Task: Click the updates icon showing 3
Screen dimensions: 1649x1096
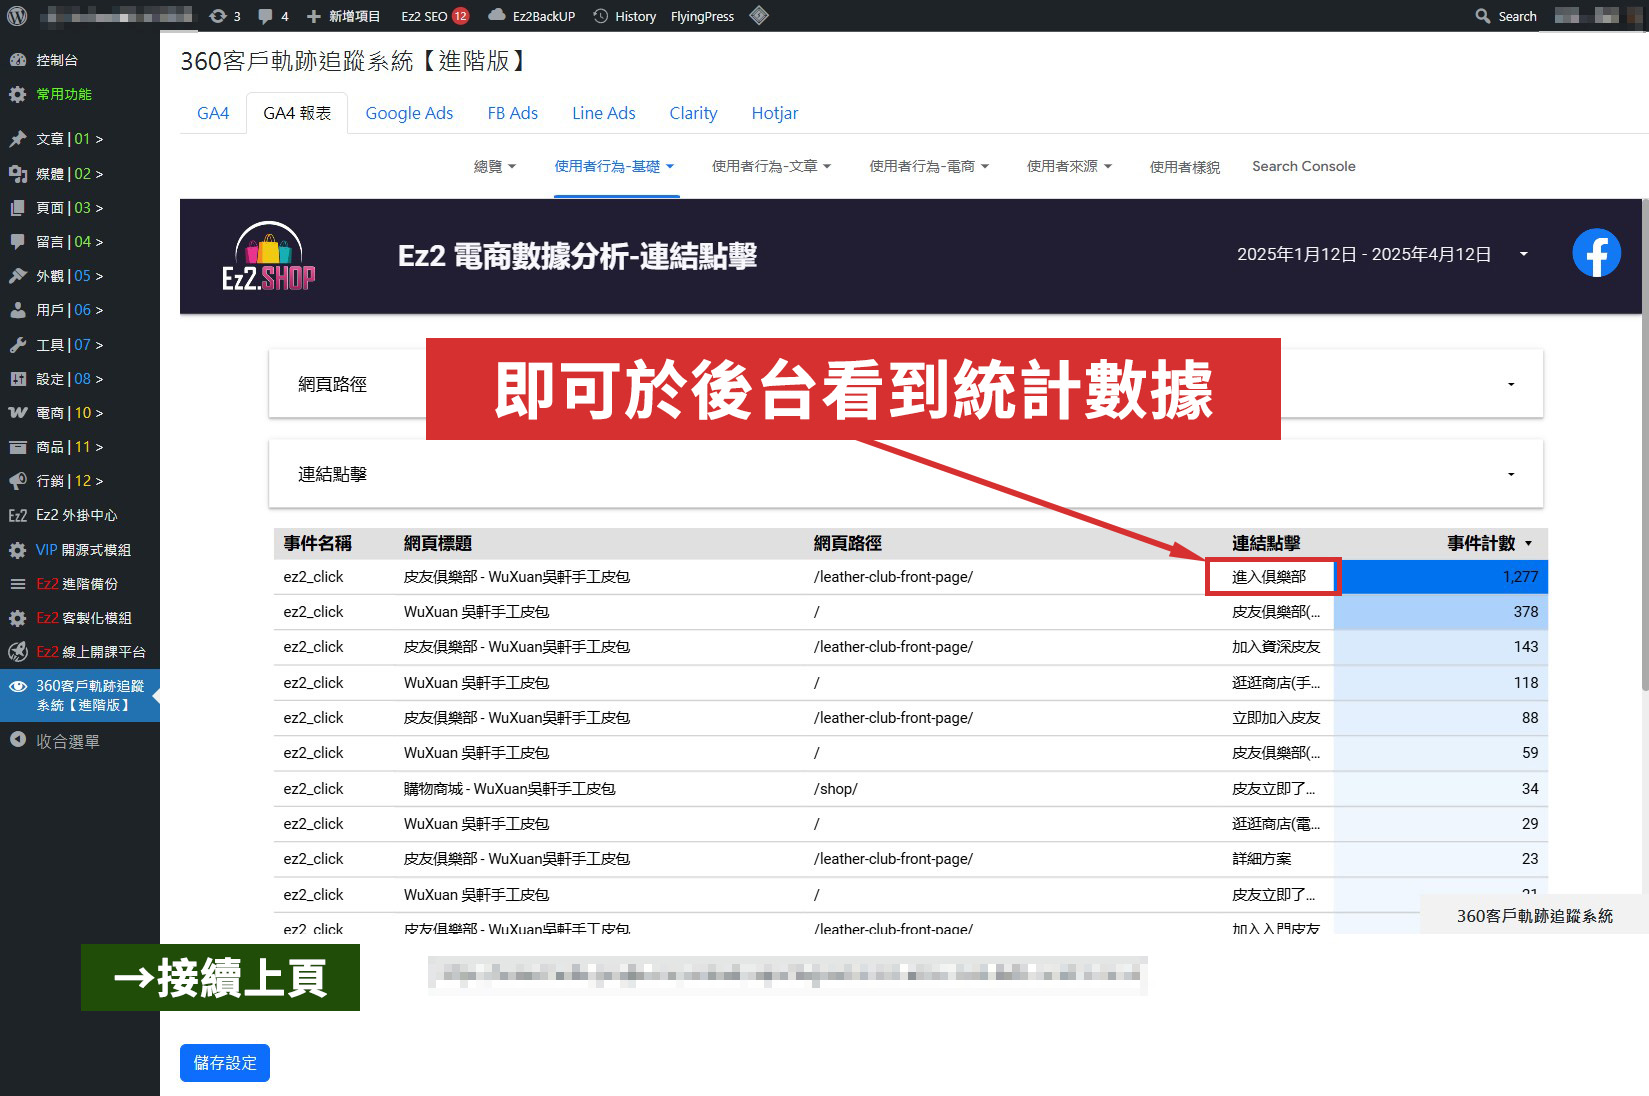Action: [218, 16]
